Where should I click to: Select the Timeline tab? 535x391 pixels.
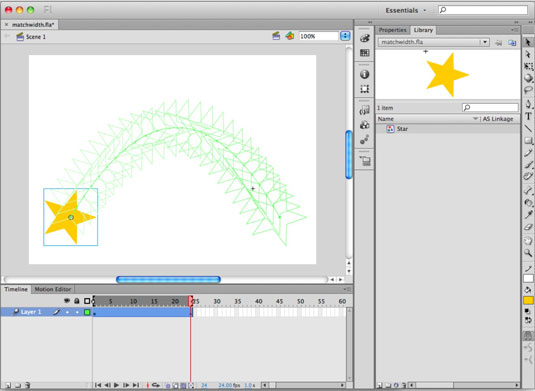16,289
